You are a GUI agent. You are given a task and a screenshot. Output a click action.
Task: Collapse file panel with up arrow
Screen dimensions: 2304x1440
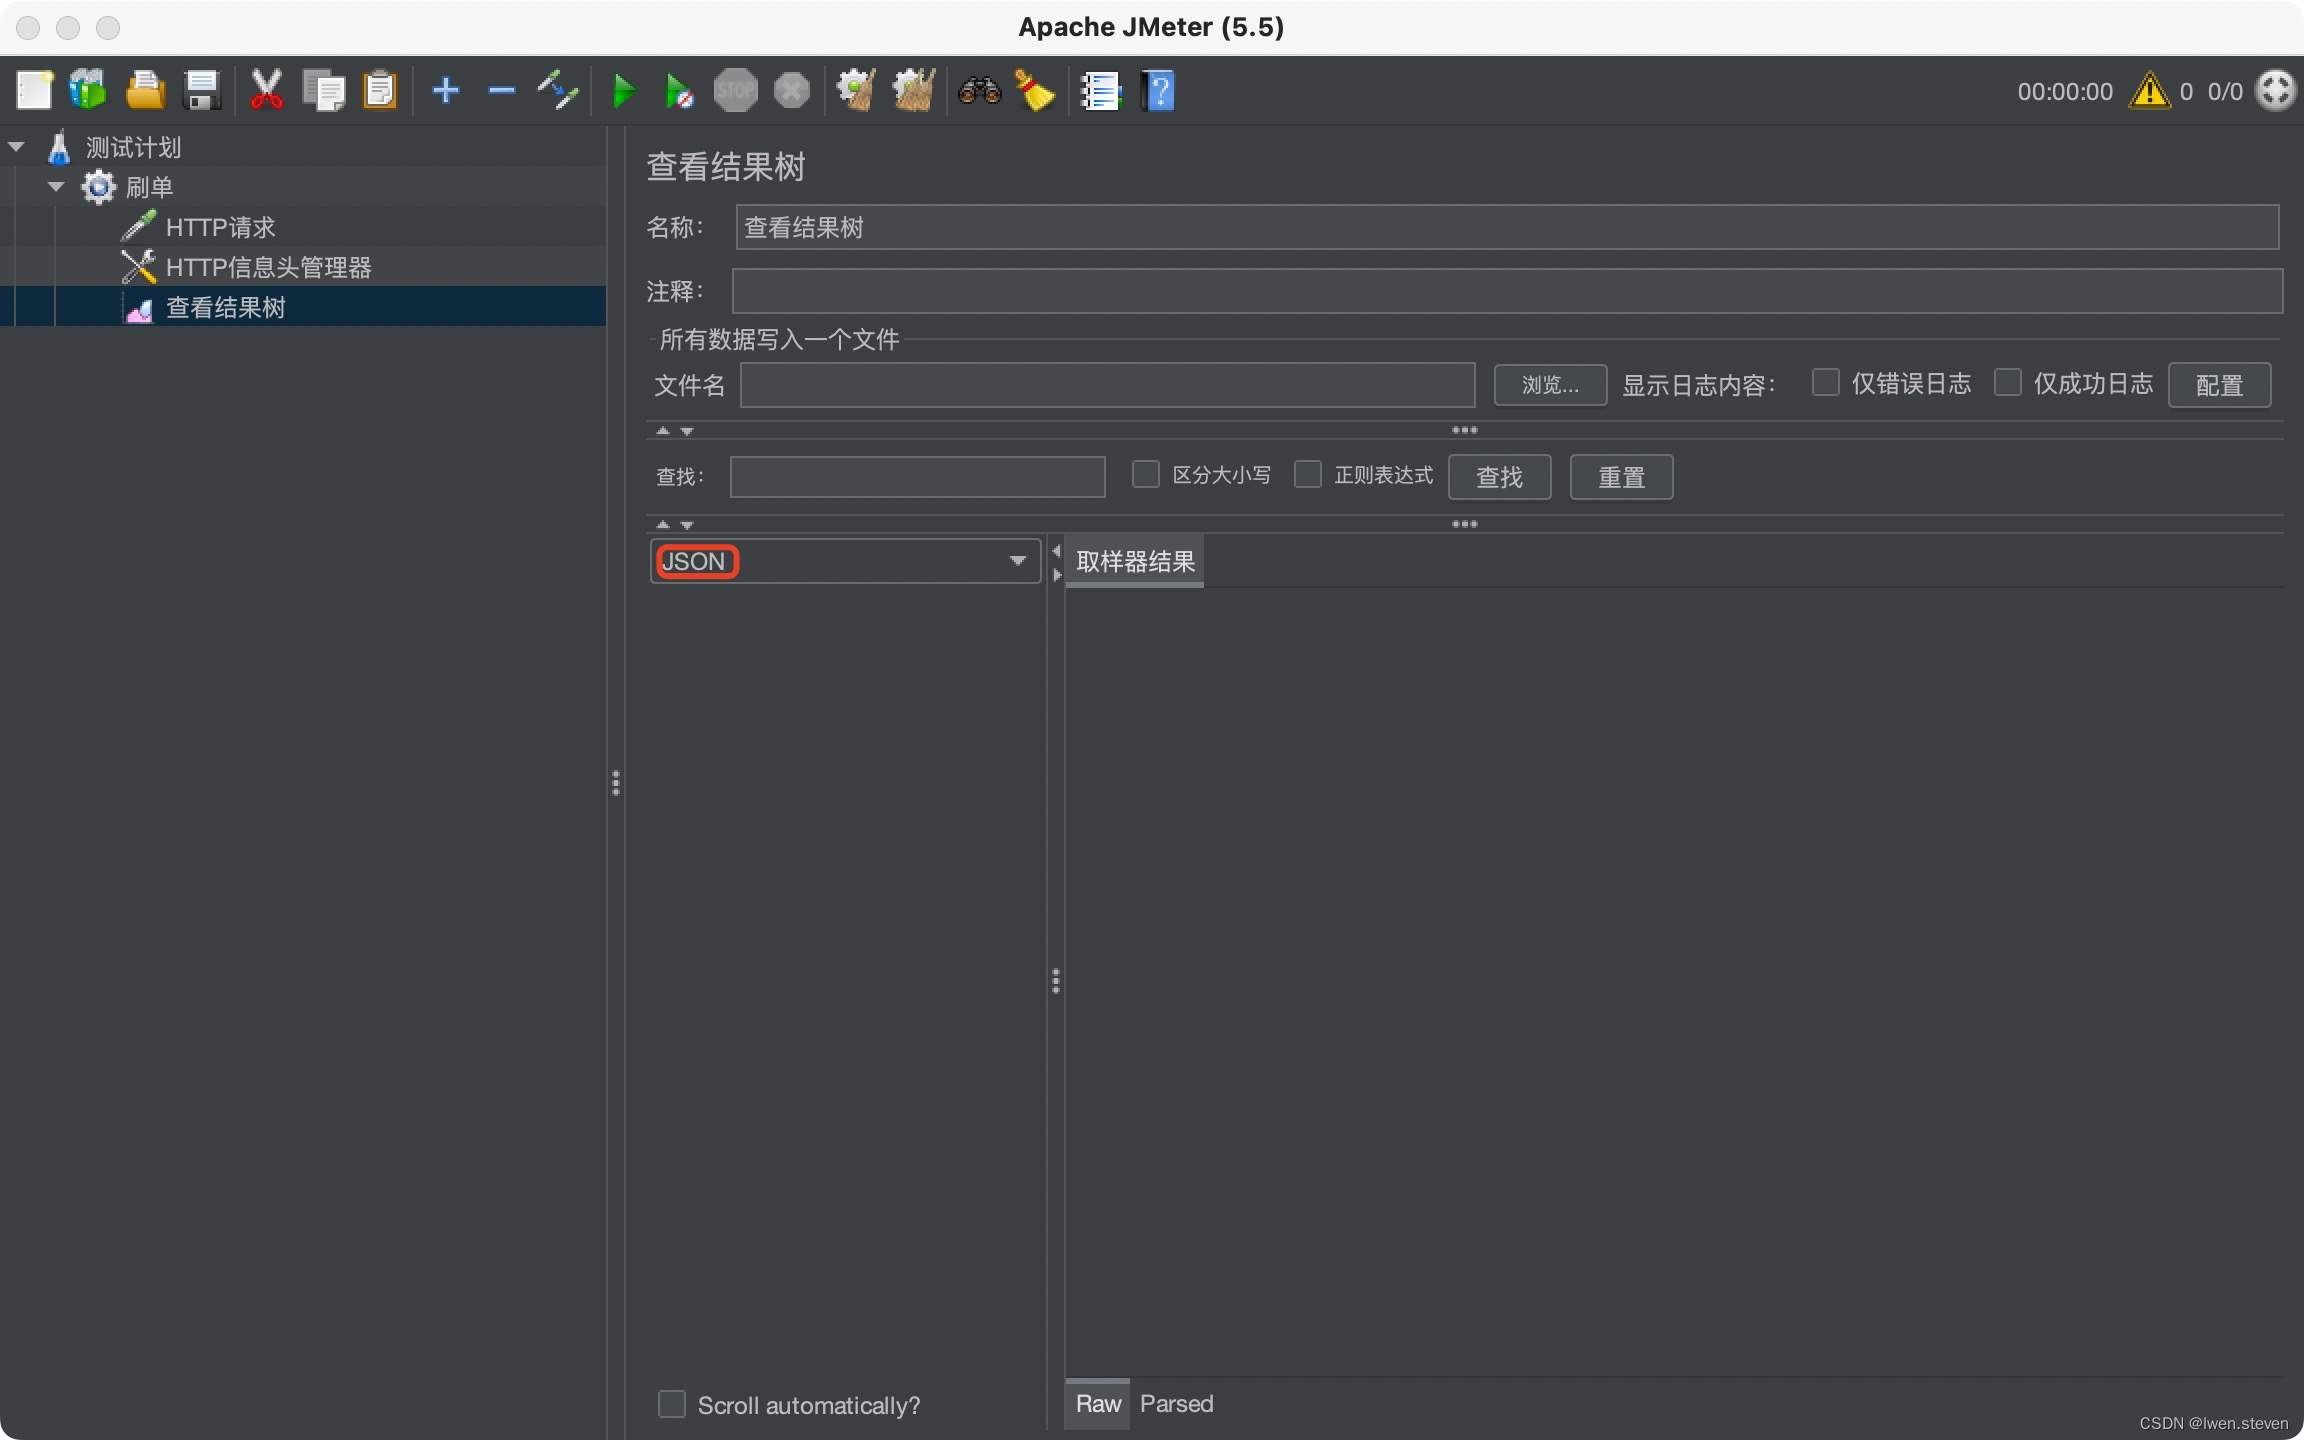[x=662, y=431]
